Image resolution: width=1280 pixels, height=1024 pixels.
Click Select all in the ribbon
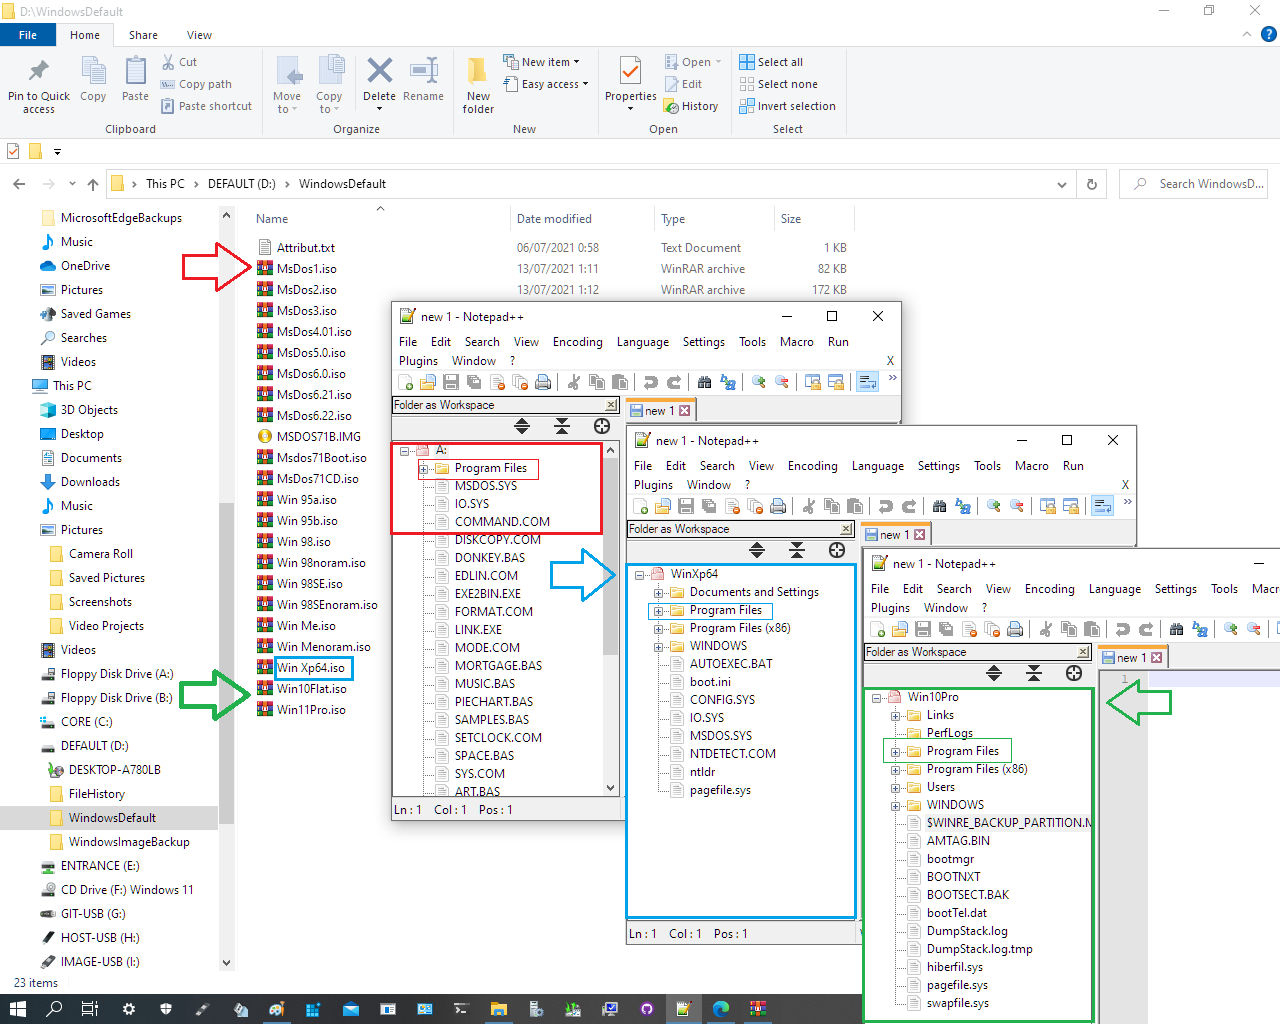click(x=771, y=62)
